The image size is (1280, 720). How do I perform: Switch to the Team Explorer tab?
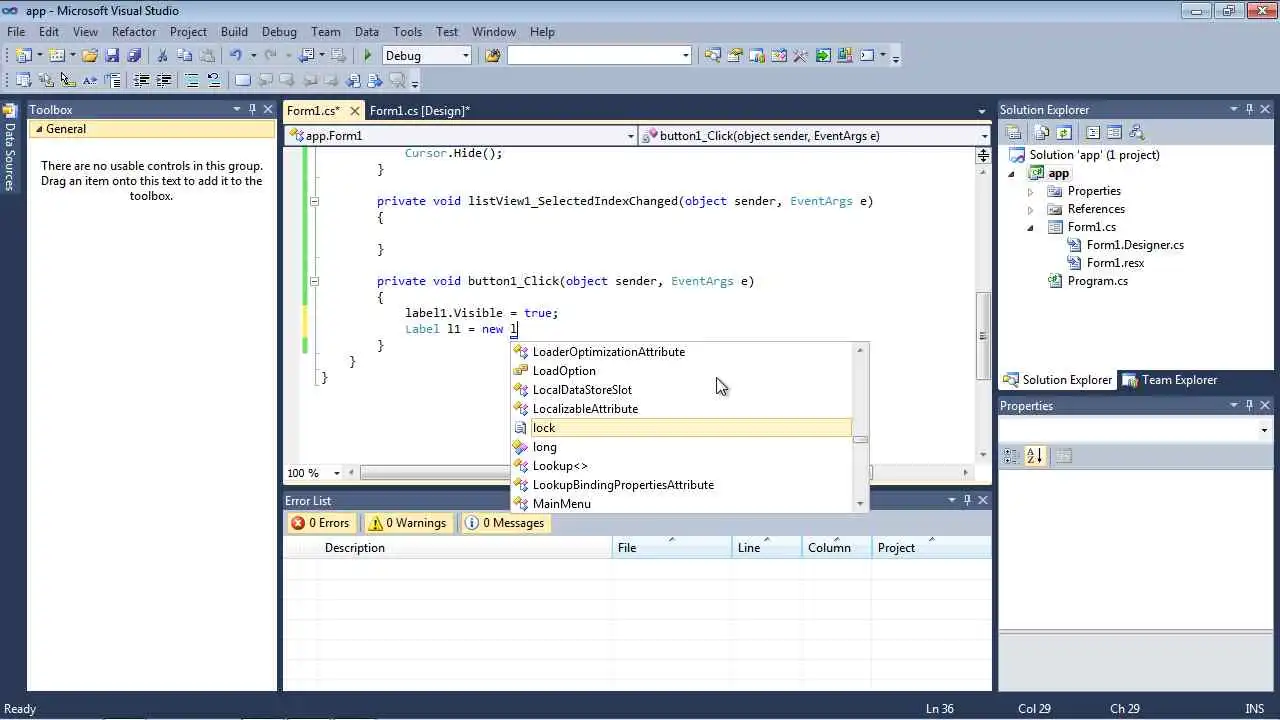[1170, 380]
